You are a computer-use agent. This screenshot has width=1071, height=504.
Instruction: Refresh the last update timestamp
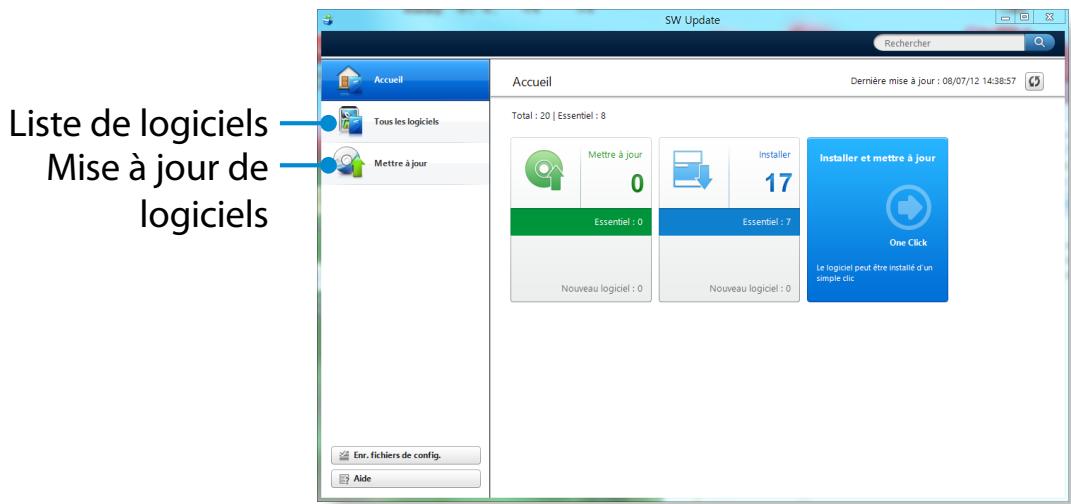1036,81
